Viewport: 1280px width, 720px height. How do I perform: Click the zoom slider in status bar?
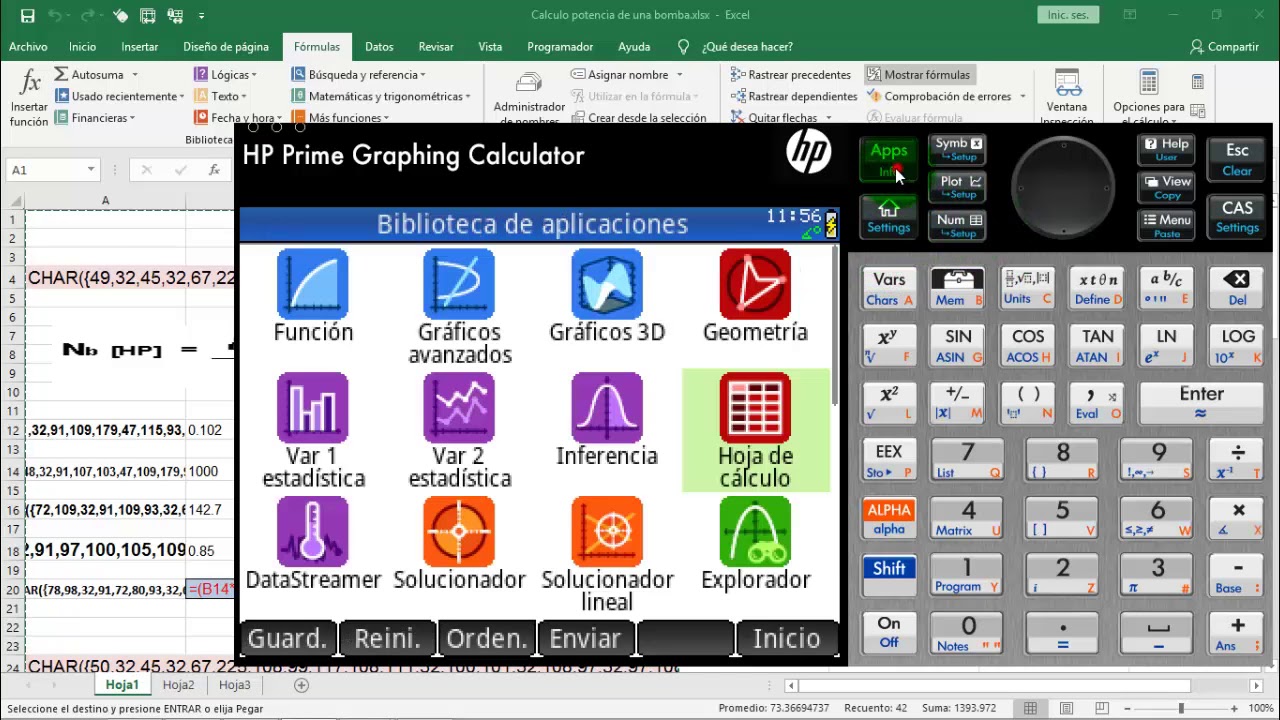[x=1180, y=708]
